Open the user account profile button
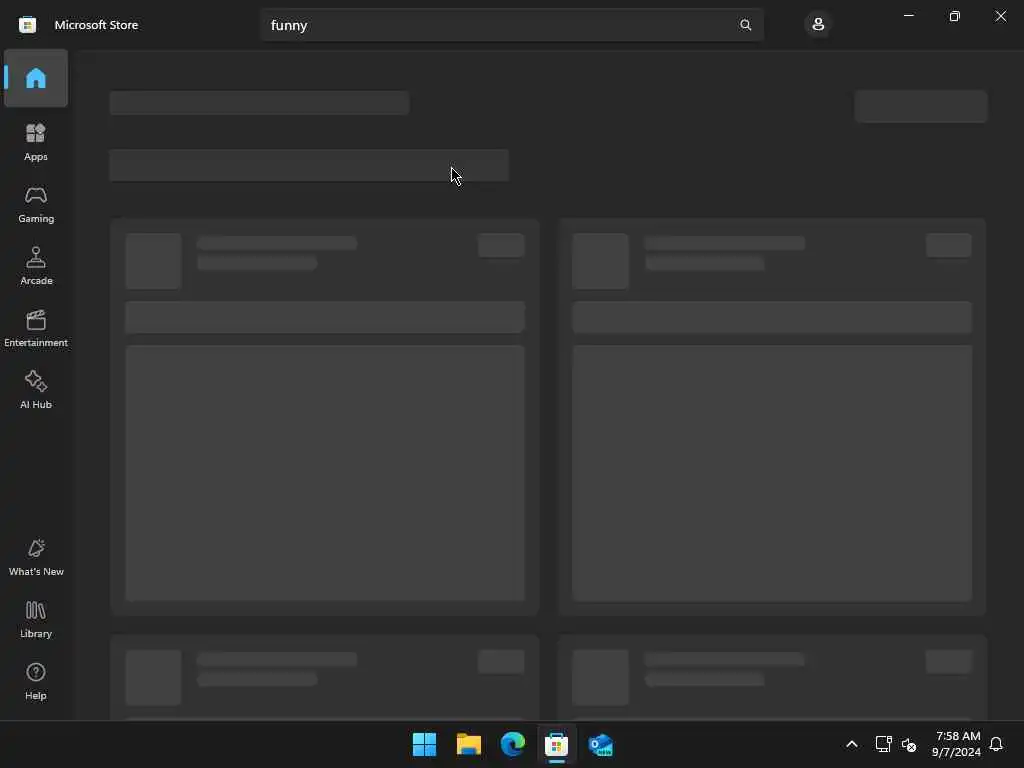Image resolution: width=1024 pixels, height=768 pixels. 818,25
